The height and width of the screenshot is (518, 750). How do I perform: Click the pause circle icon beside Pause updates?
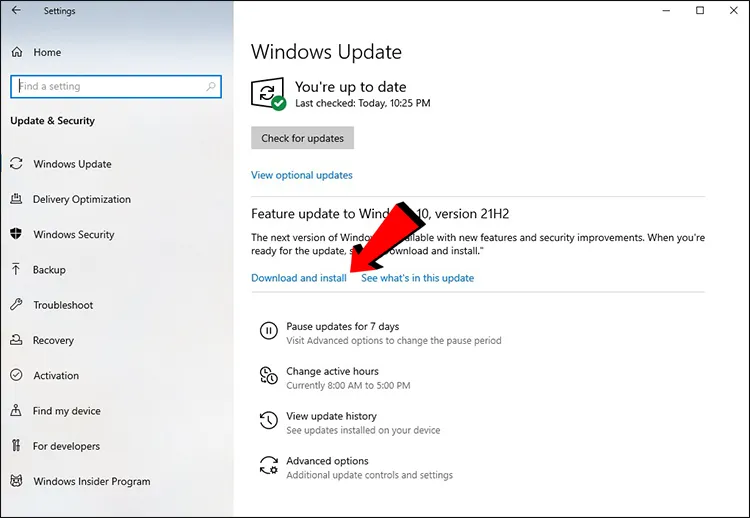[x=268, y=331]
